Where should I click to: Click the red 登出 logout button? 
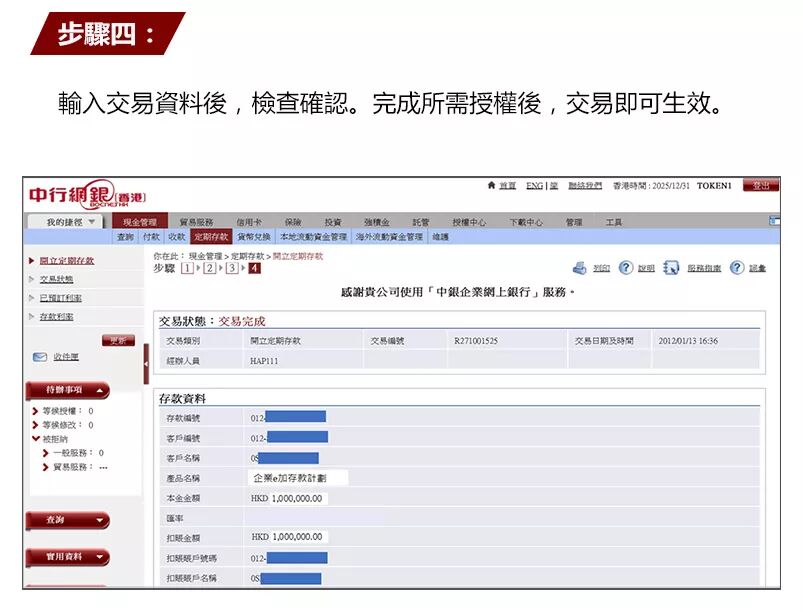coord(760,185)
